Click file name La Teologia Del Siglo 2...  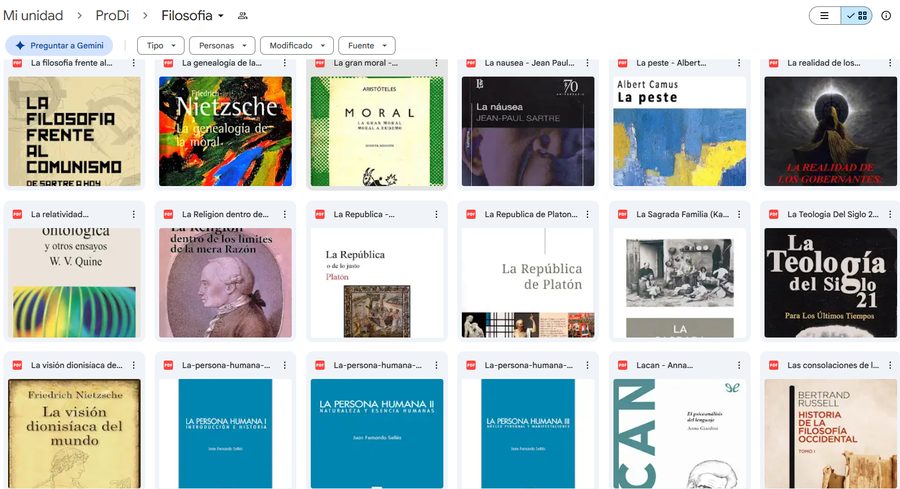[833, 214]
